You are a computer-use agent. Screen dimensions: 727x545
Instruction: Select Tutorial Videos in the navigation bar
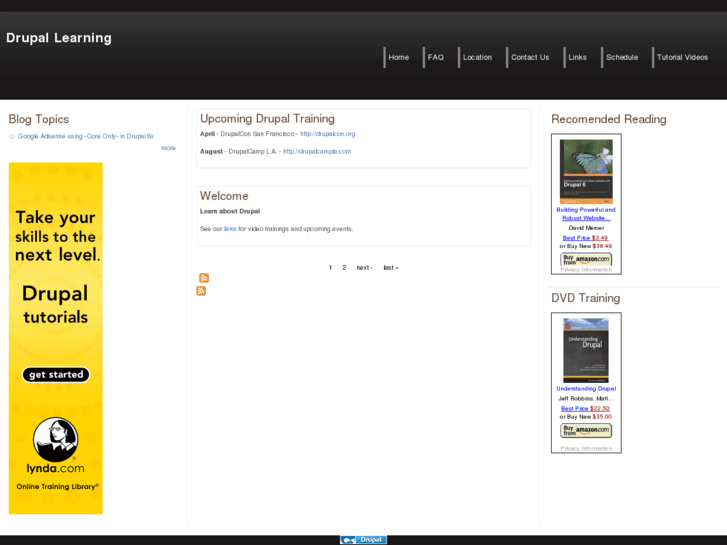[682, 57]
